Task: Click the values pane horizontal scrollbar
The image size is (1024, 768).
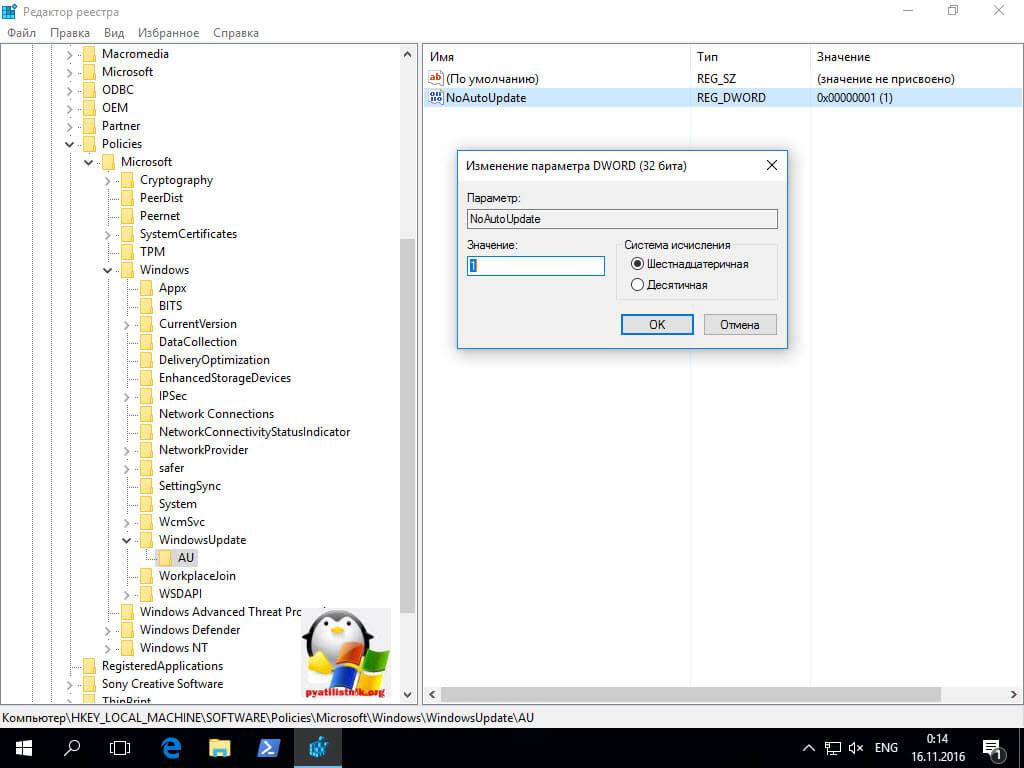Action: (691, 694)
